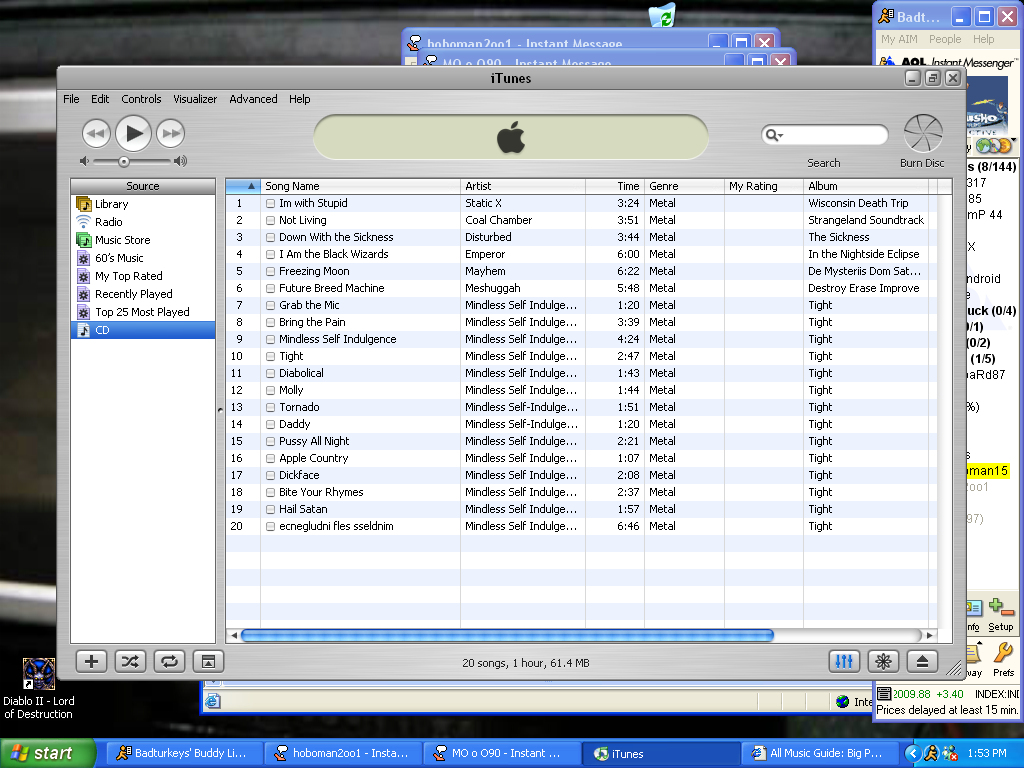Image resolution: width=1024 pixels, height=768 pixels.
Task: Click horizontal scrollbar left arrow
Action: (234, 635)
